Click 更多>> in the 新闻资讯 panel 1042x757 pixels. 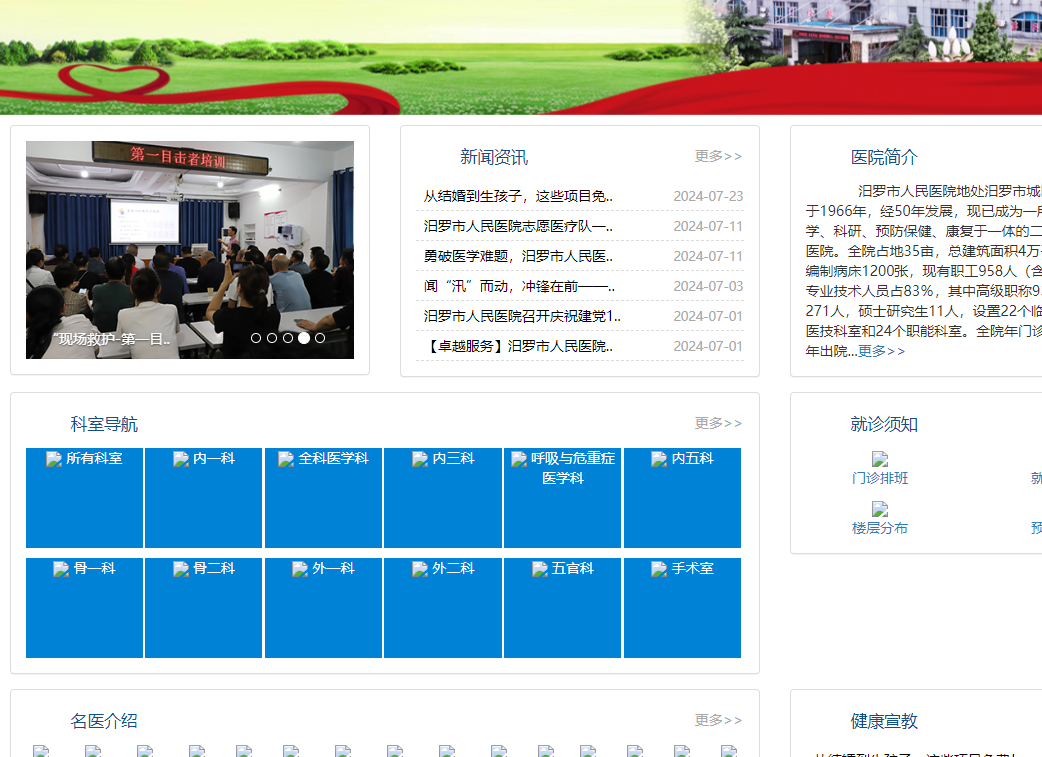click(x=718, y=156)
